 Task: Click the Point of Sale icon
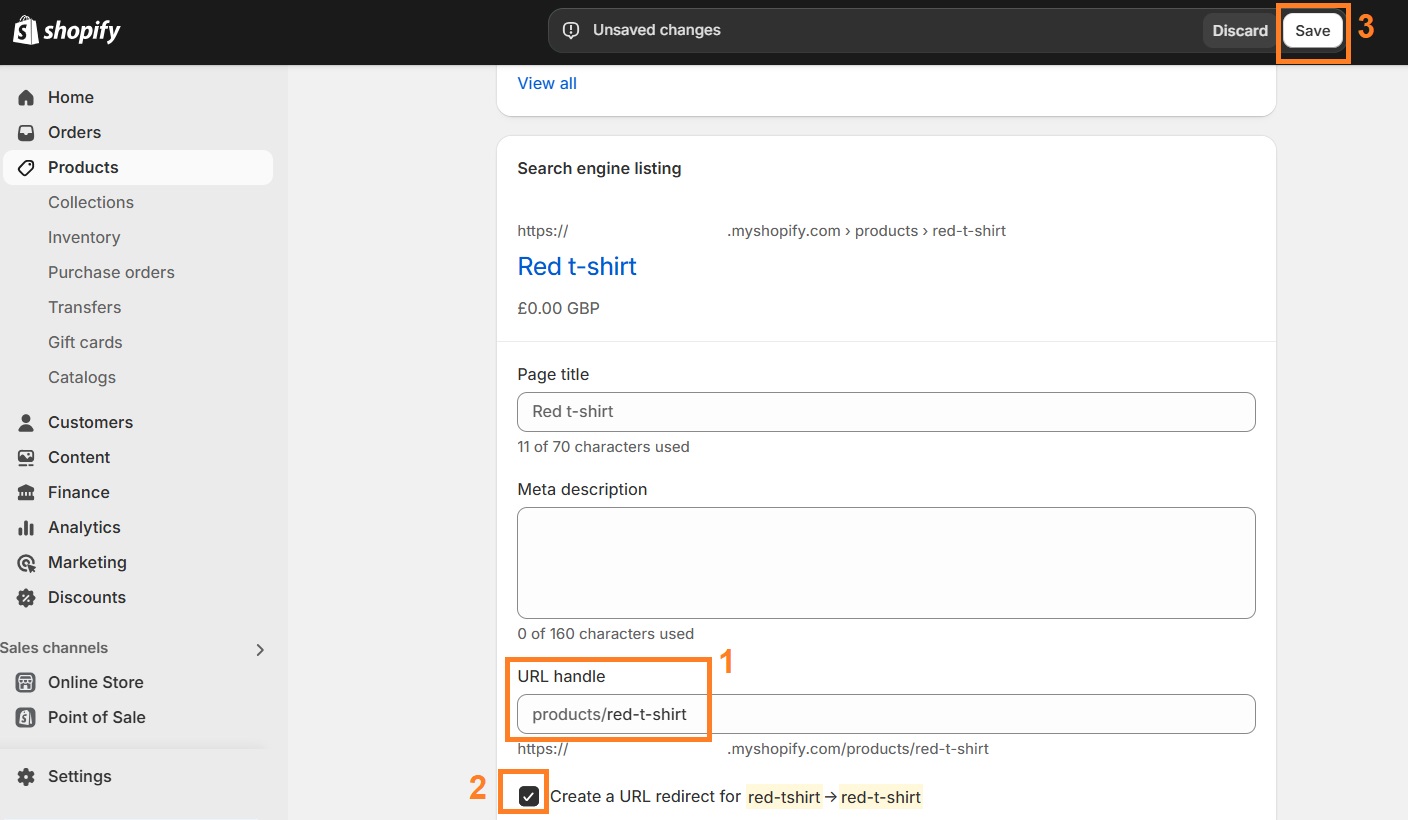tap(27, 717)
